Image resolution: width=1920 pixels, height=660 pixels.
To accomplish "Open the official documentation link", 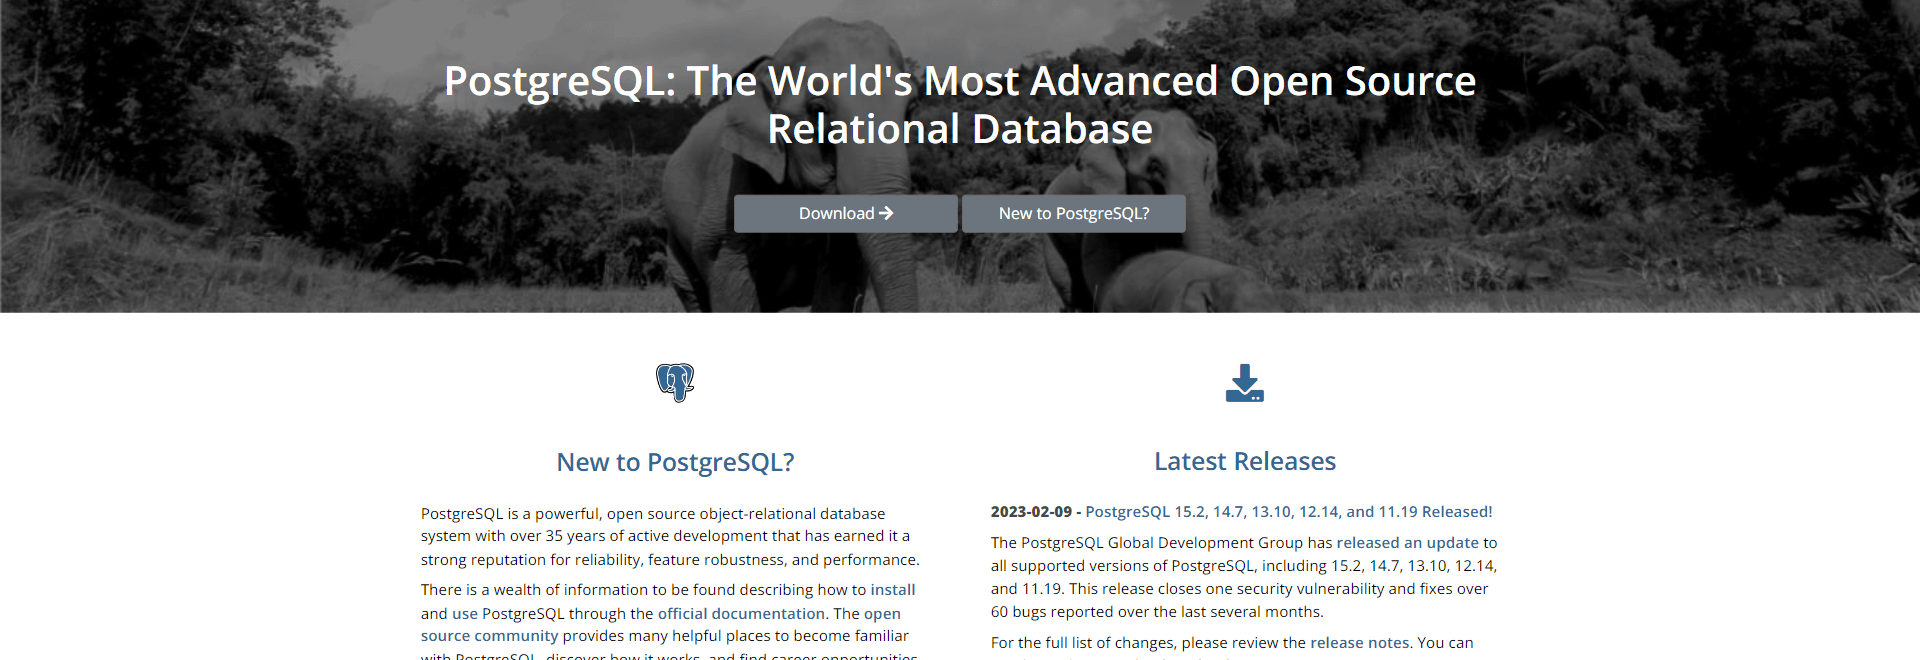I will click(x=741, y=614).
